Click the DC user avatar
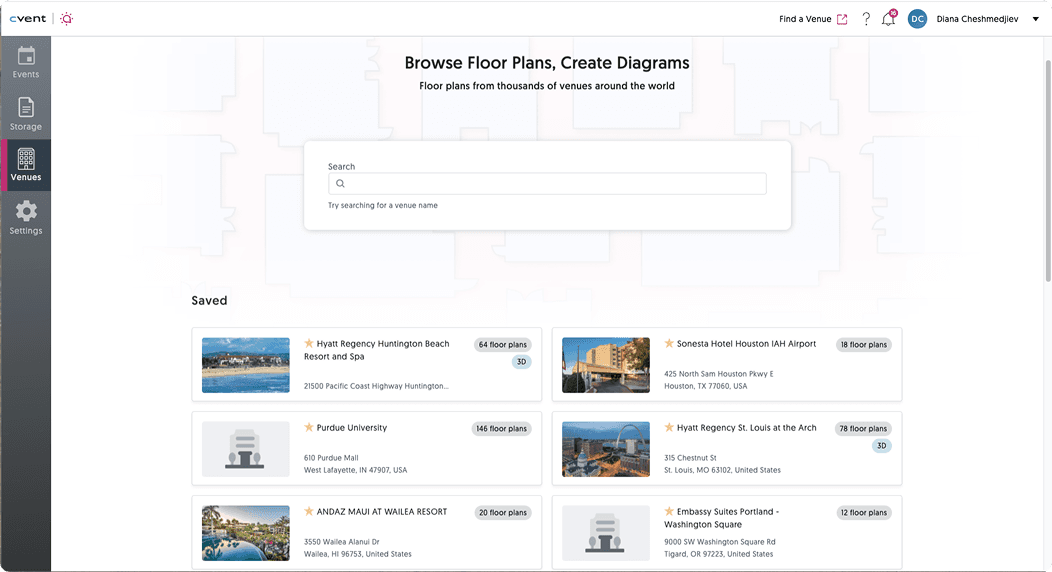The width and height of the screenshot is (1052, 572). (x=917, y=19)
